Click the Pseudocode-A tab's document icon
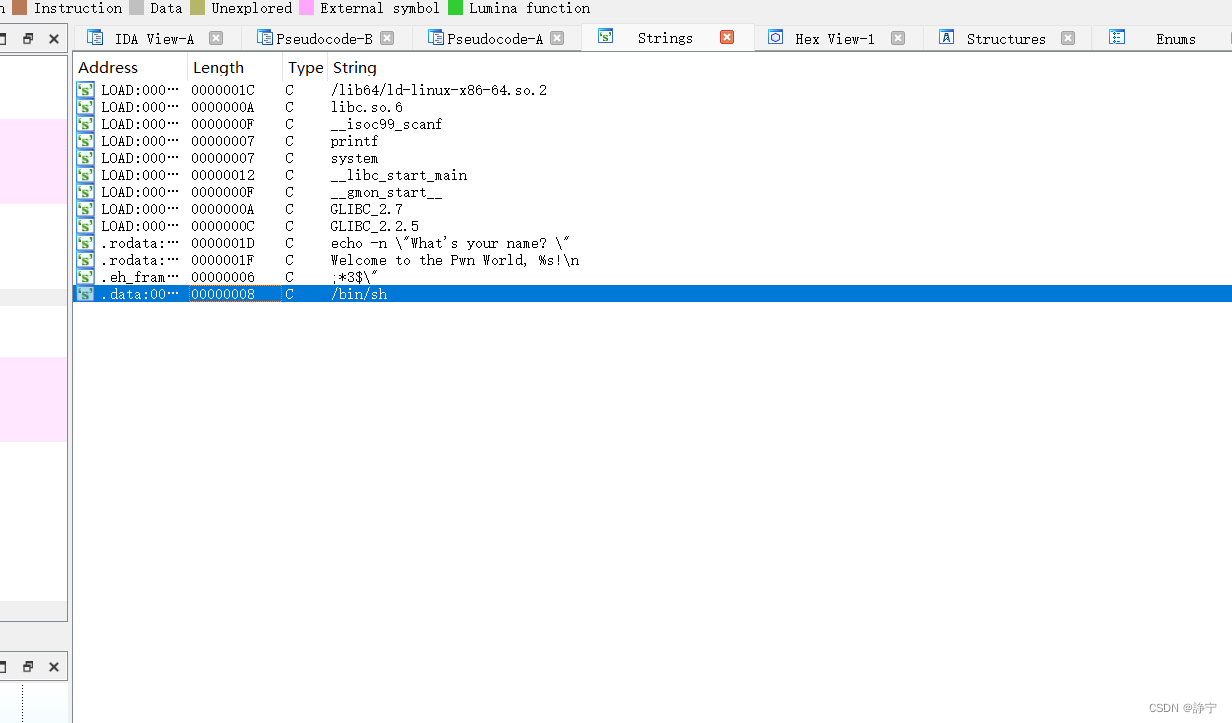Image resolution: width=1232 pixels, height=723 pixels. pyautogui.click(x=437, y=38)
